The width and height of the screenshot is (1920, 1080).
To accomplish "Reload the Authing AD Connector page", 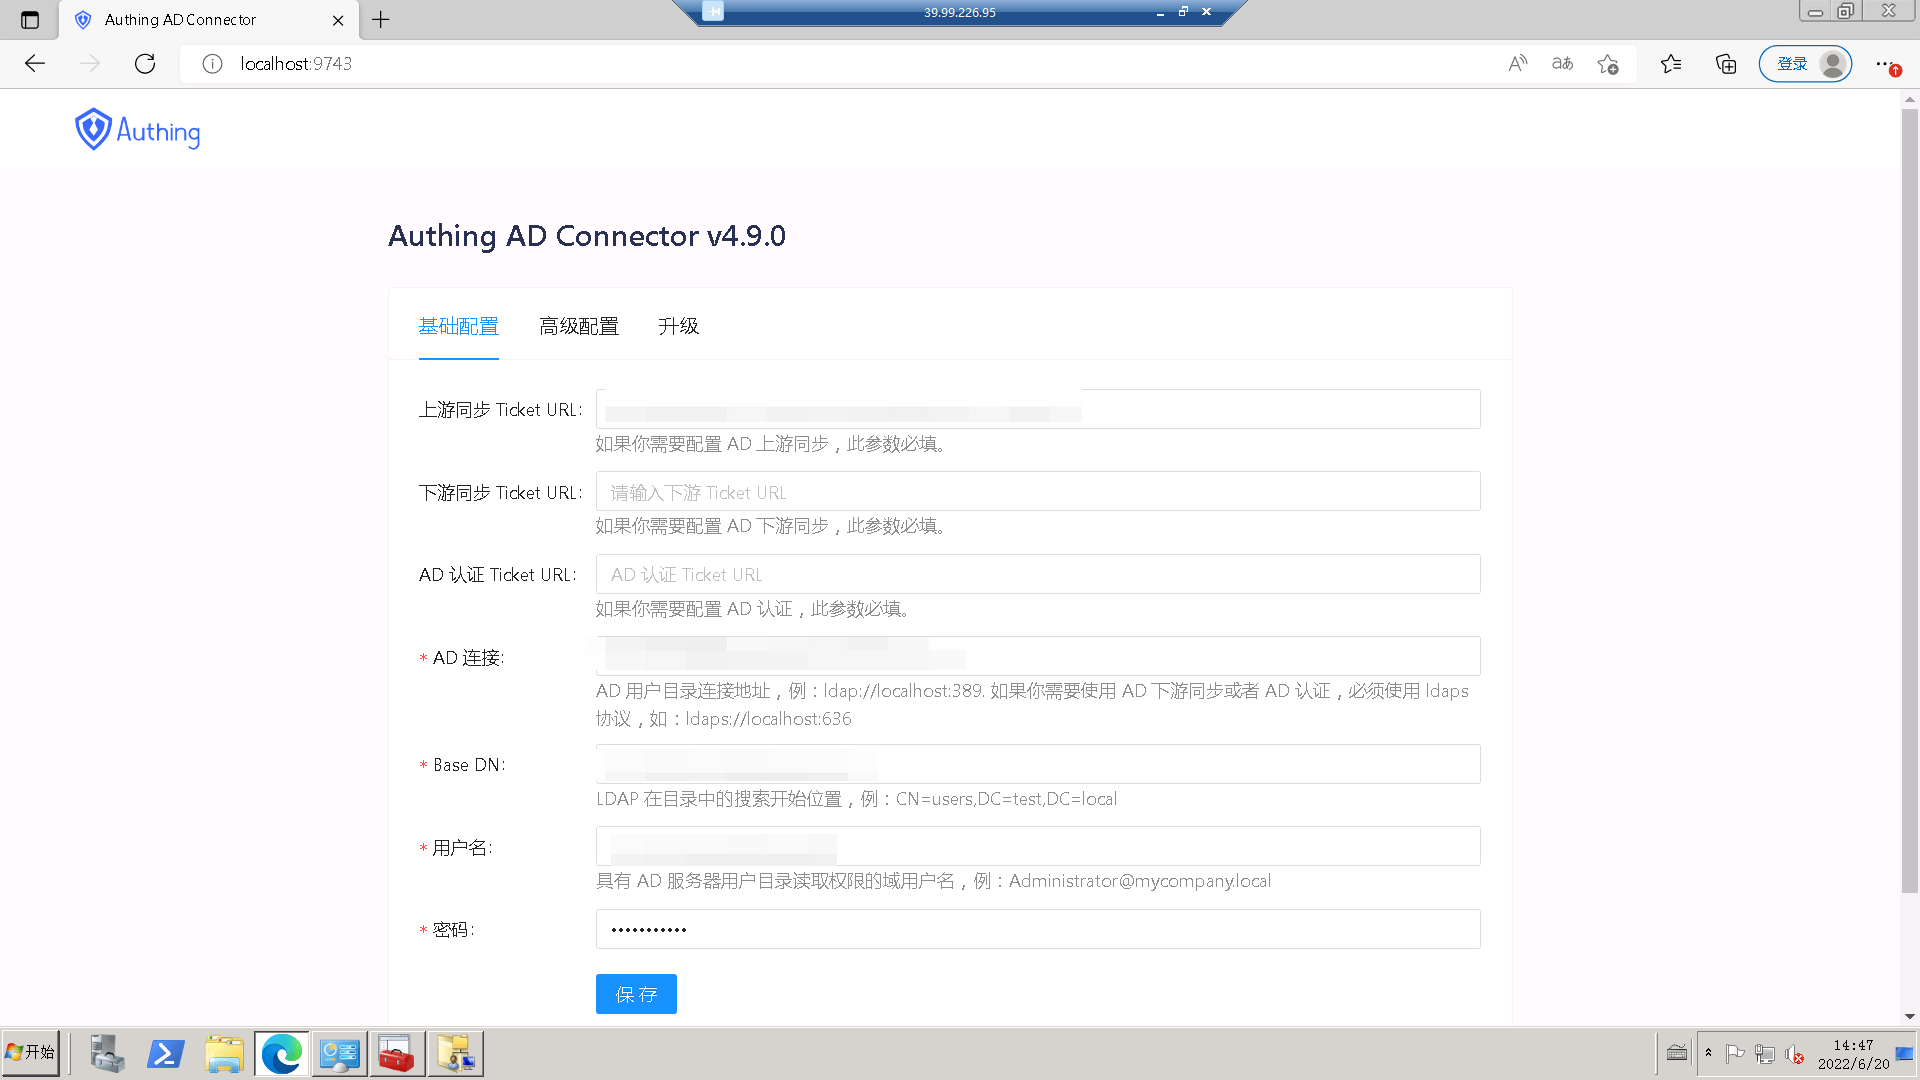I will [144, 63].
